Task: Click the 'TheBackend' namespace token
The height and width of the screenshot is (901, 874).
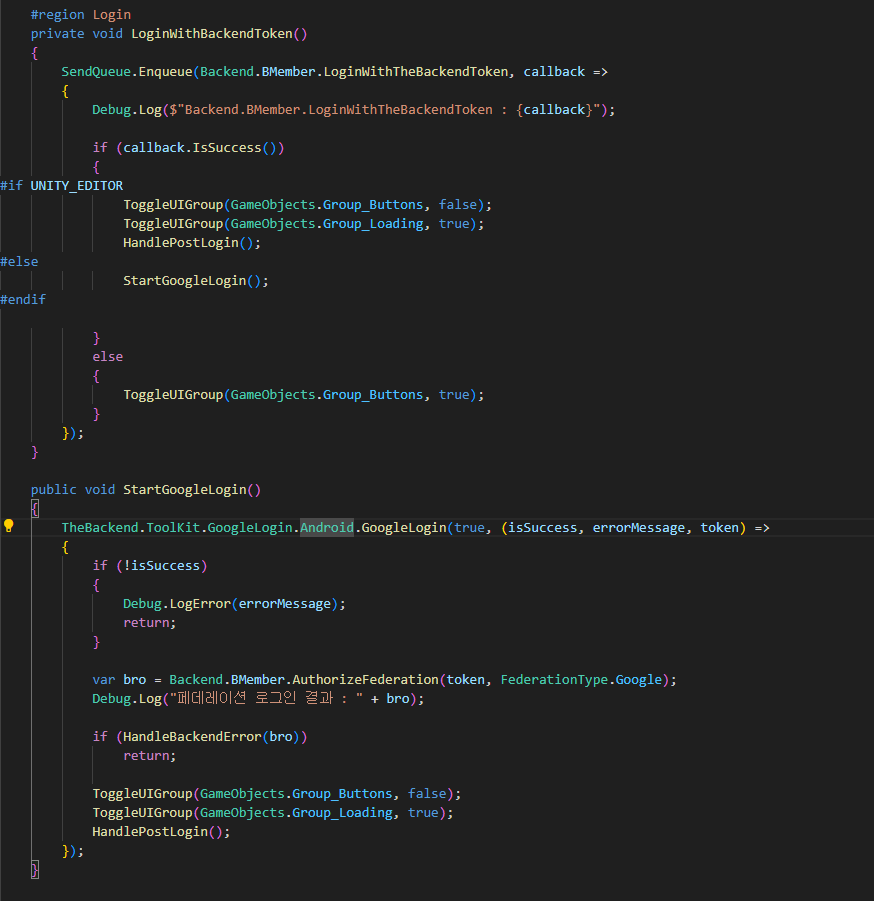Action: tap(100, 527)
